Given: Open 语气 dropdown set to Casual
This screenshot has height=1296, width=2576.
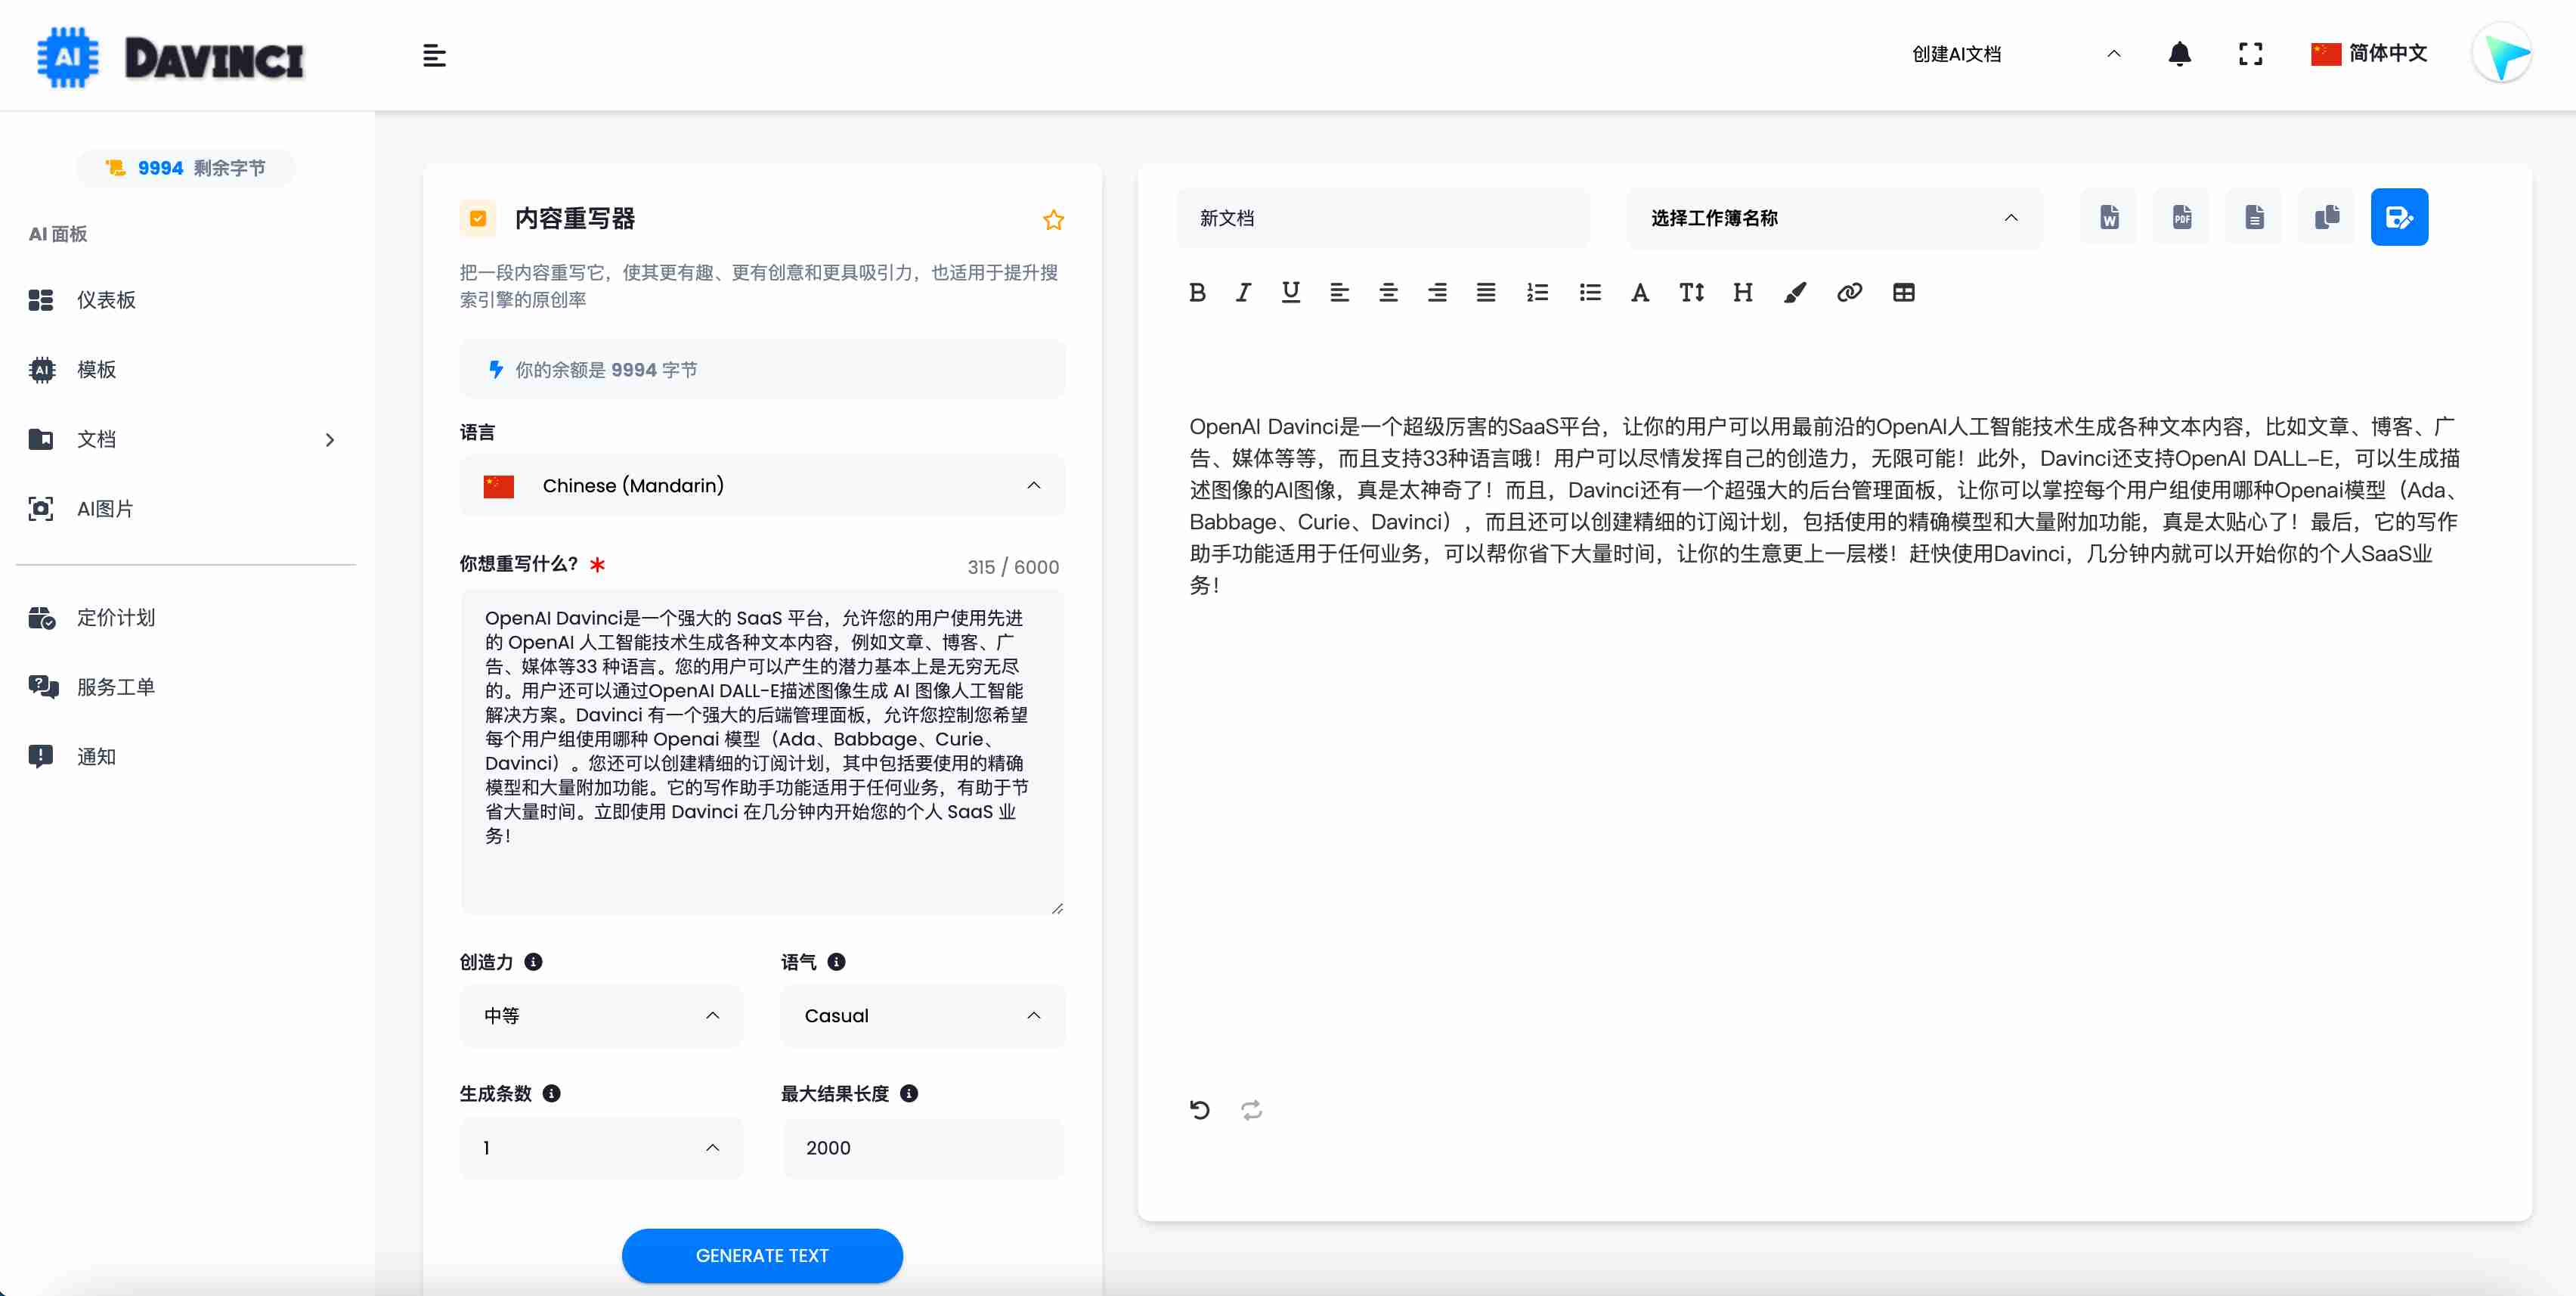Looking at the screenshot, I should [922, 1016].
